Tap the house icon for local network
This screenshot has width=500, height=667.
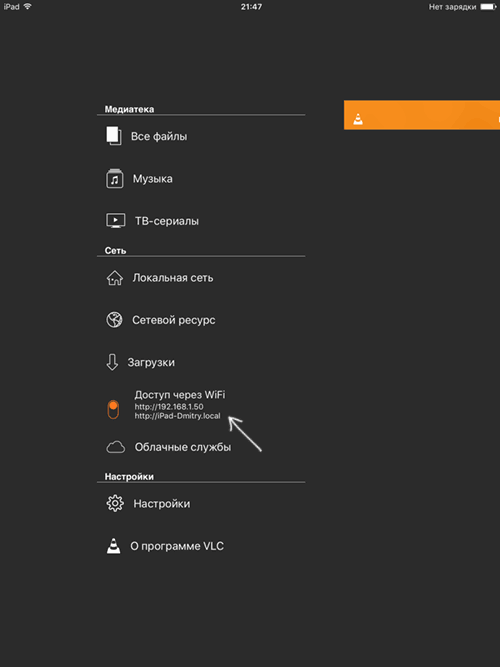tap(114, 278)
